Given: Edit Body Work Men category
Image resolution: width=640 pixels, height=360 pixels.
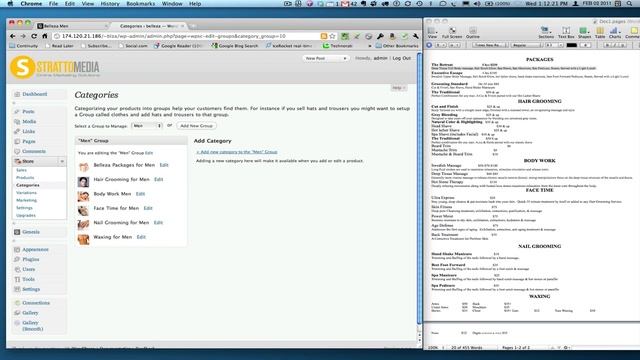Looking at the screenshot, I should [x=140, y=194].
